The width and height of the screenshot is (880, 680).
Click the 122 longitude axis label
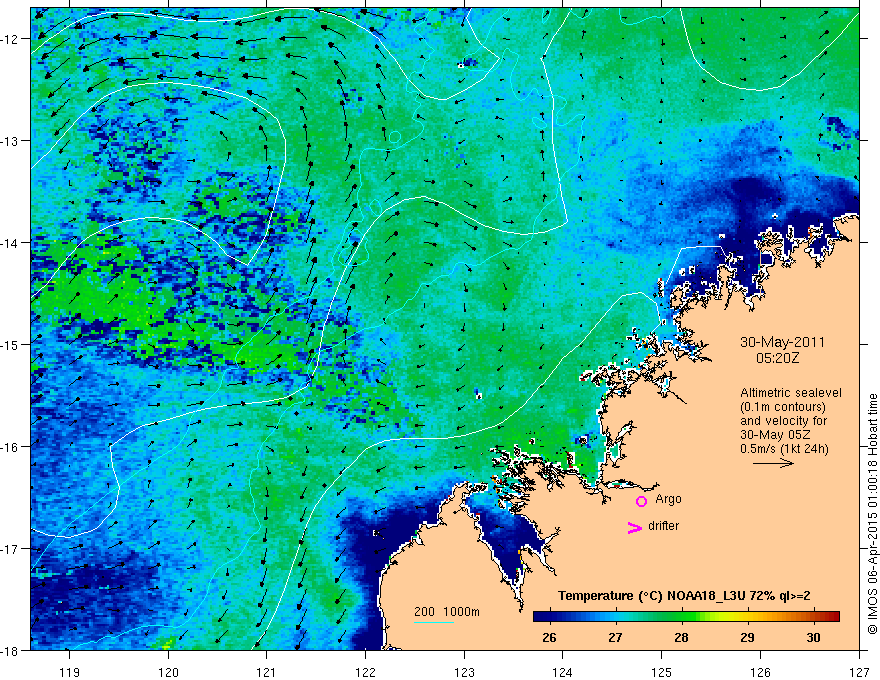click(x=365, y=672)
